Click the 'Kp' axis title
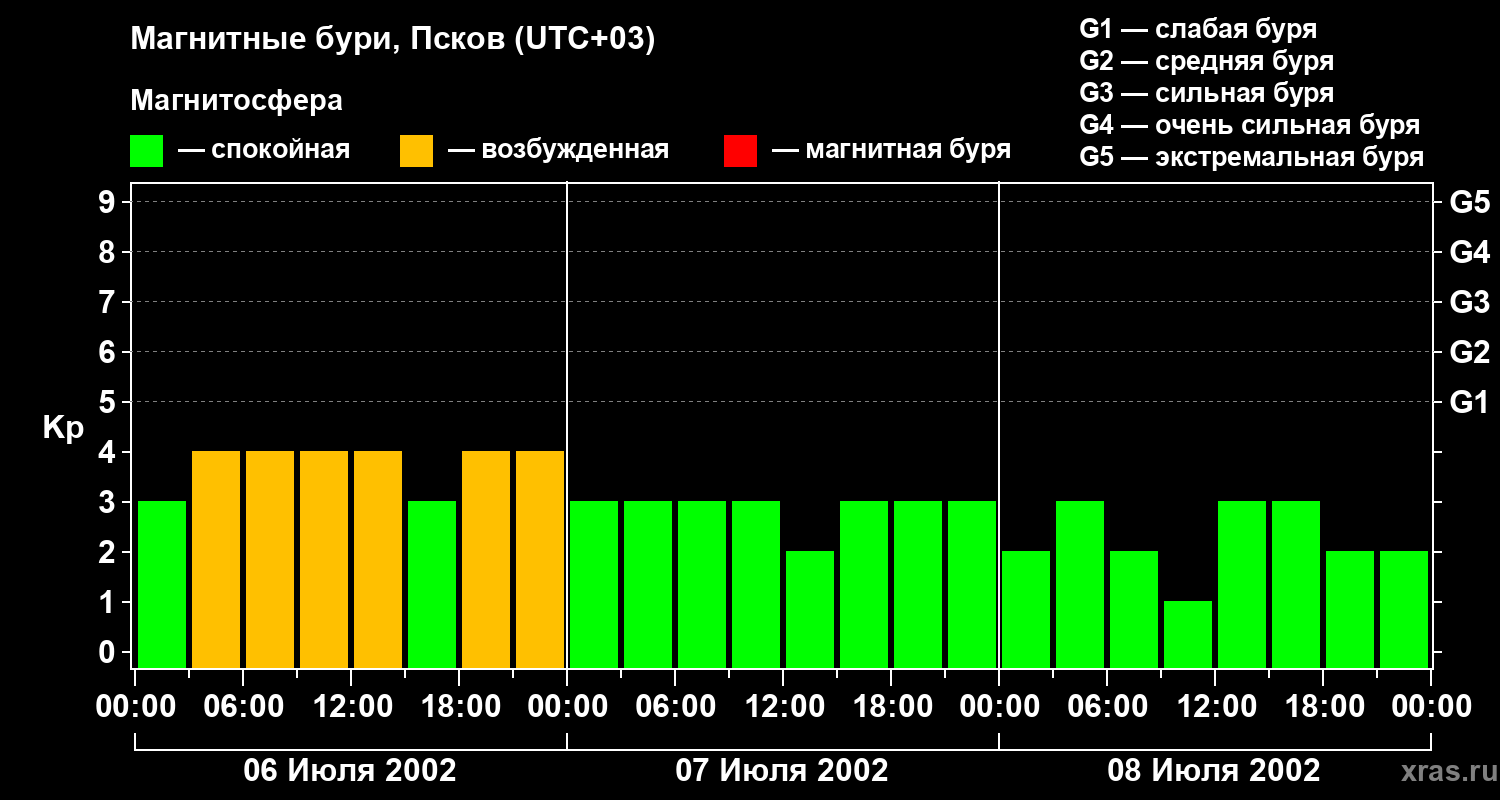 point(63,429)
